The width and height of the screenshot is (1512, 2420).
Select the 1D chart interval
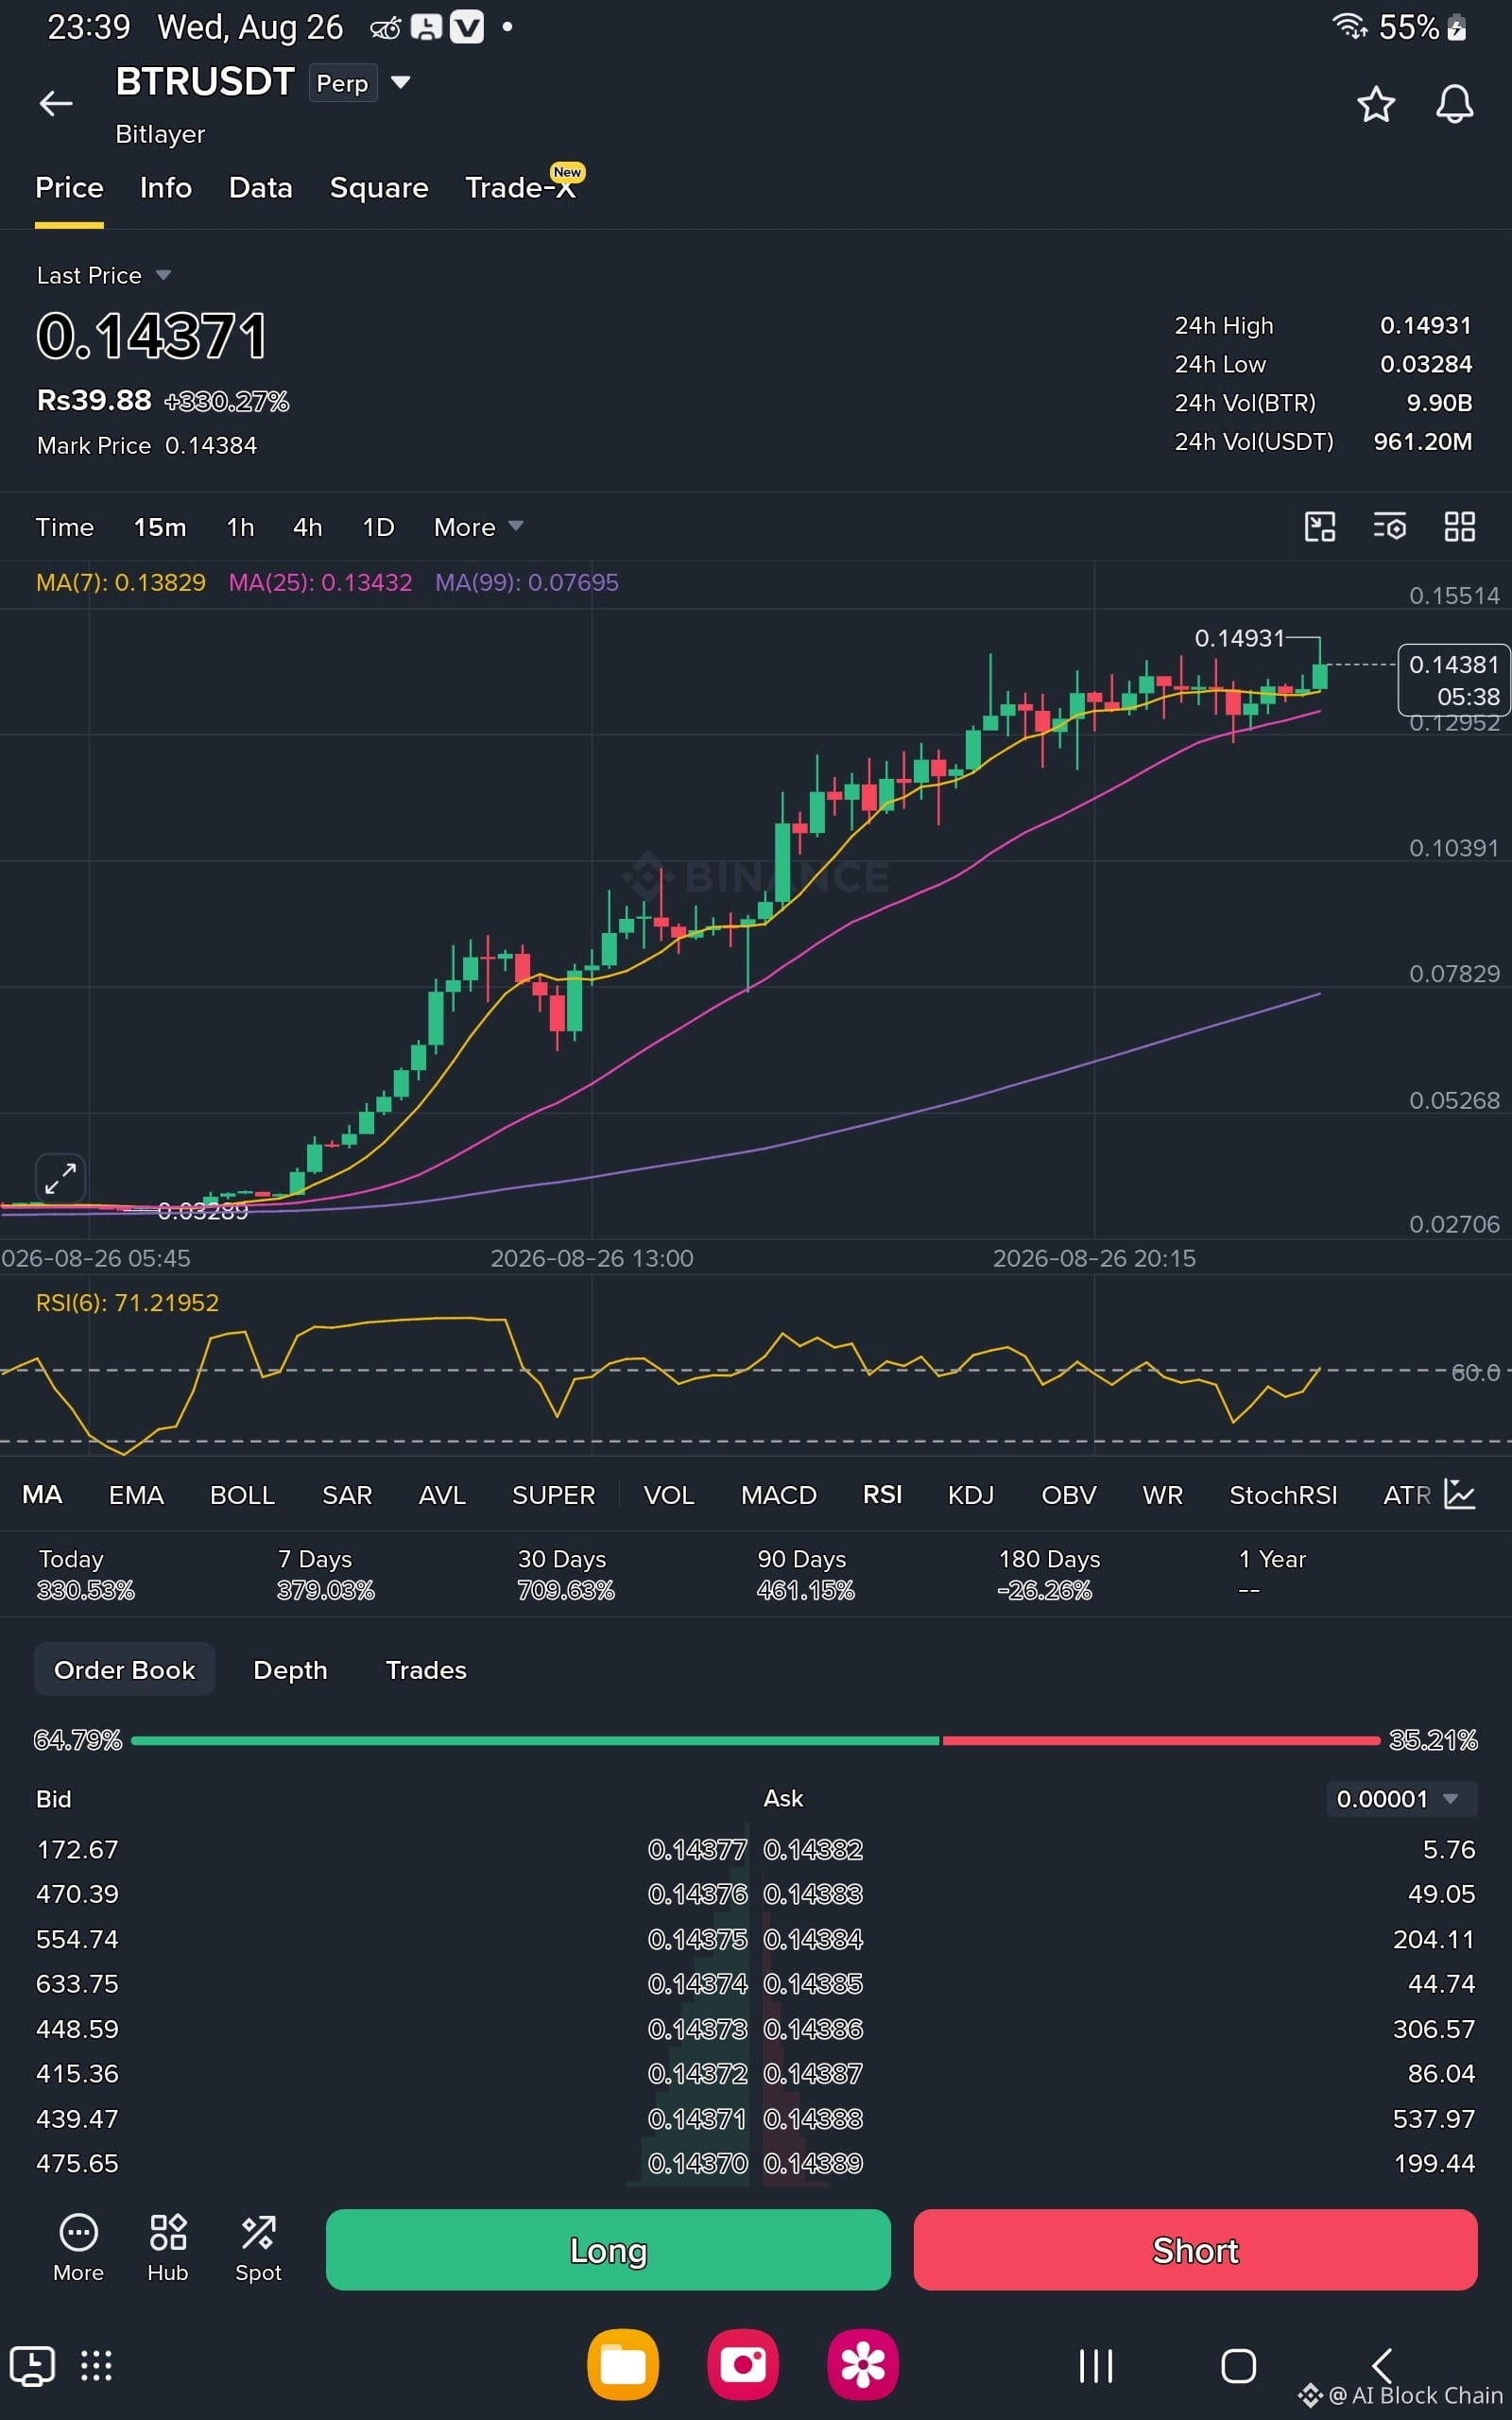click(x=378, y=527)
